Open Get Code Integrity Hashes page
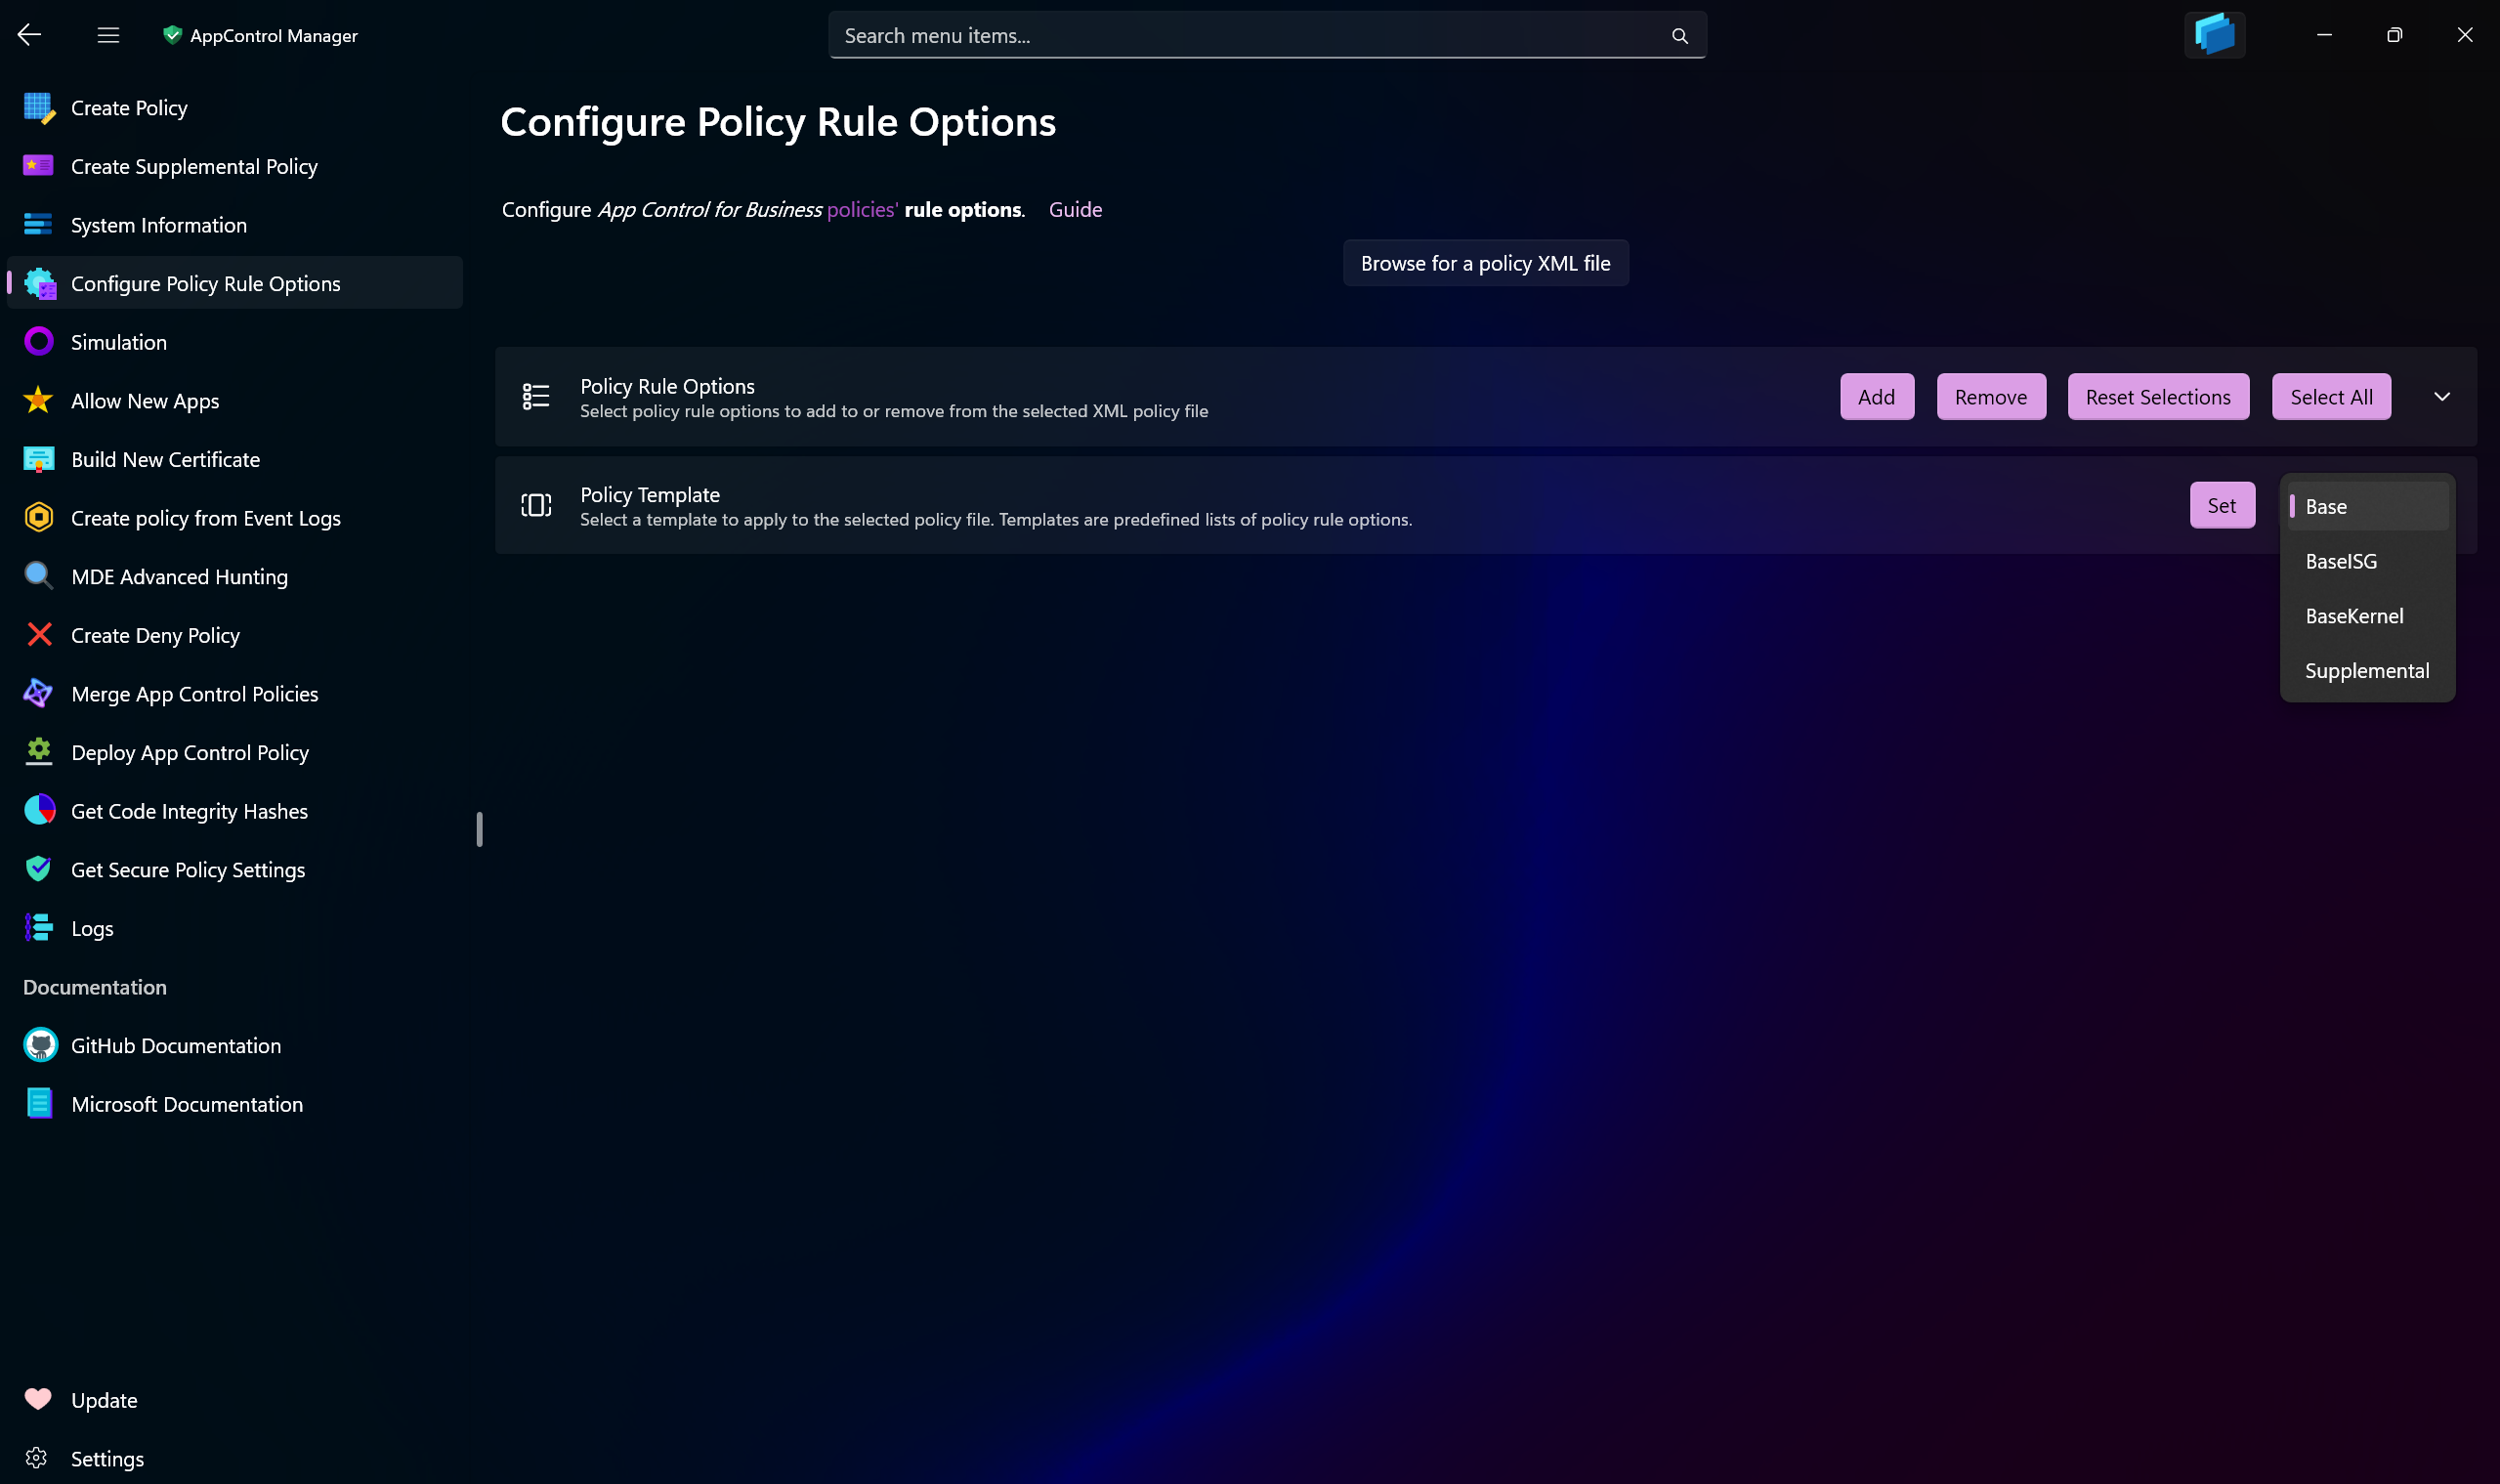2500x1484 pixels. point(235,811)
